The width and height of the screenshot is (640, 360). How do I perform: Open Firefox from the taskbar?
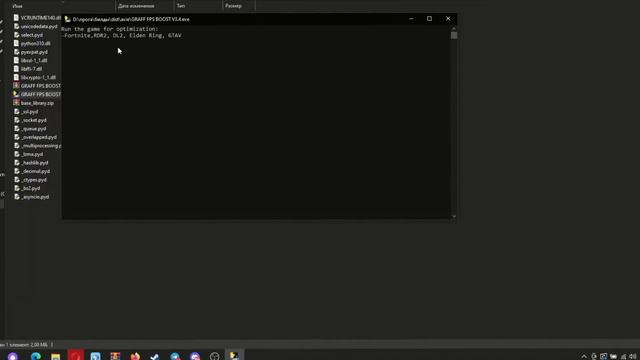click(x=135, y=356)
